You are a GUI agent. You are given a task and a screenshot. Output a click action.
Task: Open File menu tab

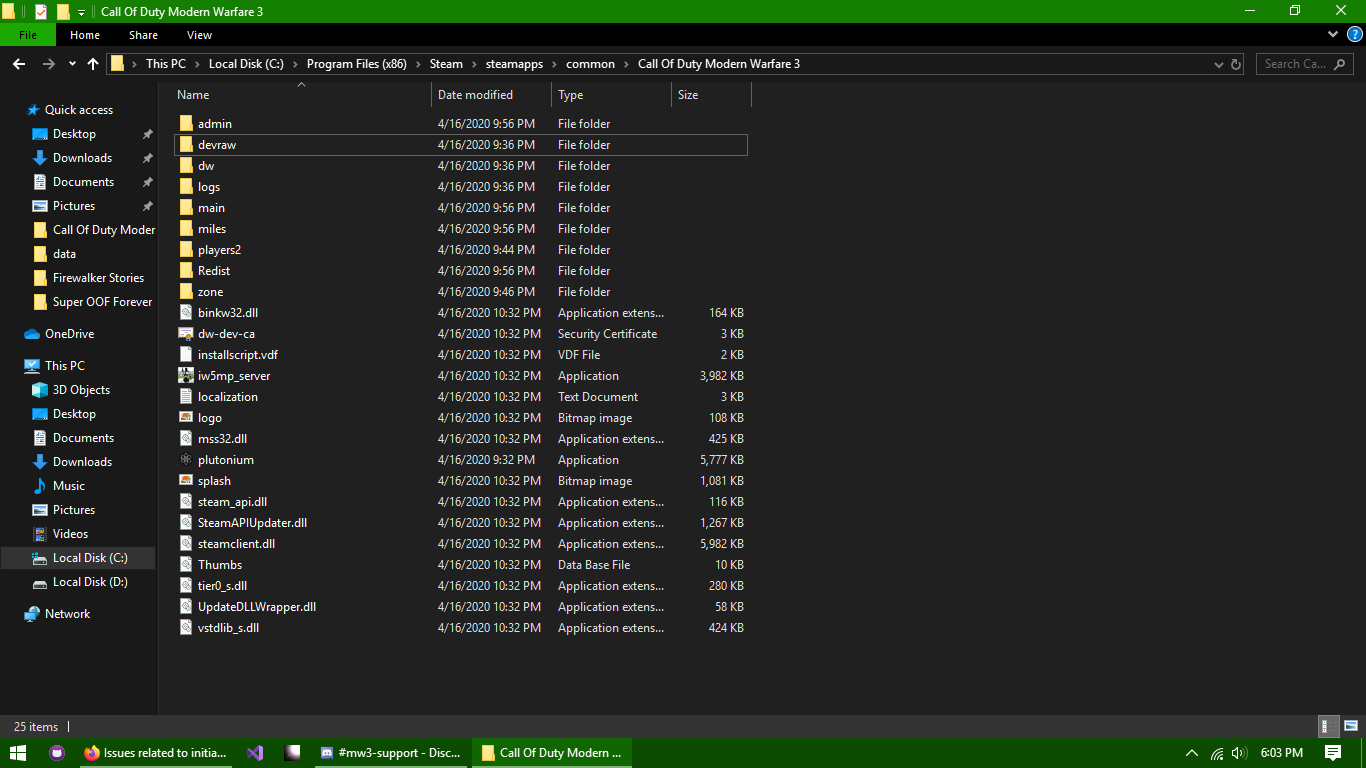[28, 35]
